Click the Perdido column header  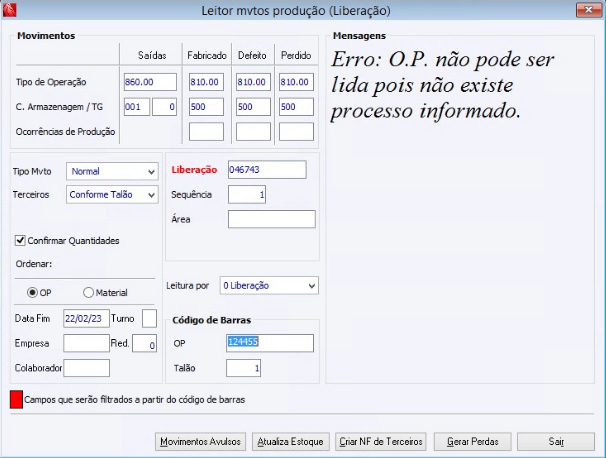(x=296, y=56)
